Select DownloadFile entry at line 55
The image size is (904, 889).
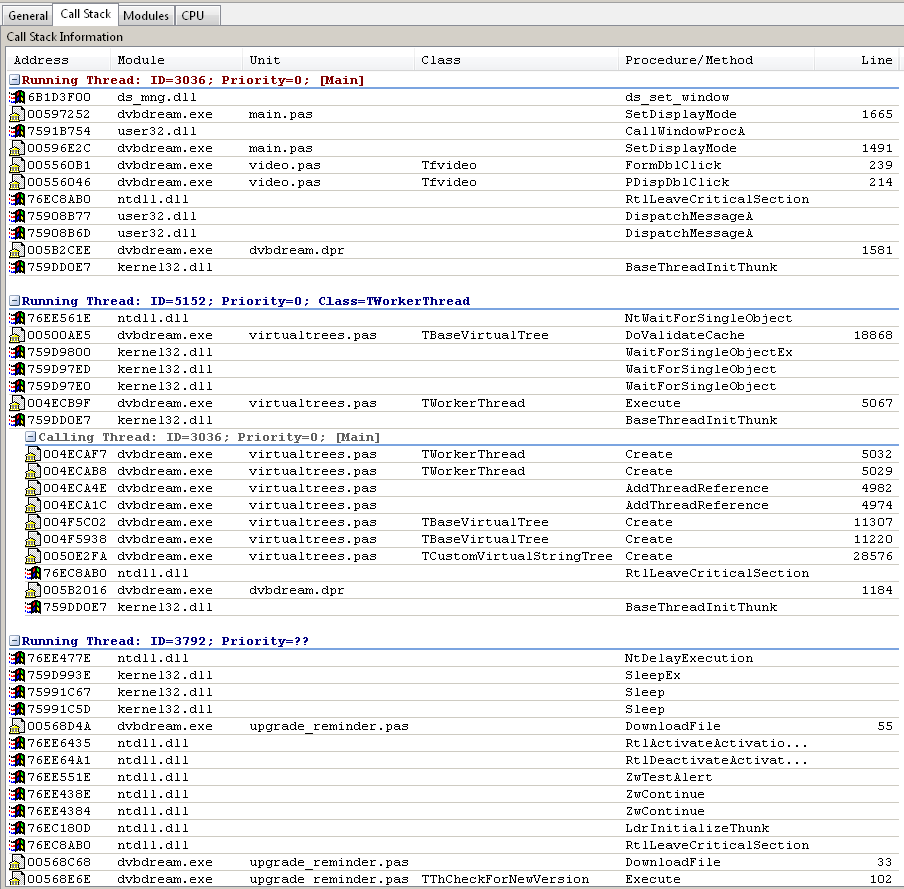673,726
